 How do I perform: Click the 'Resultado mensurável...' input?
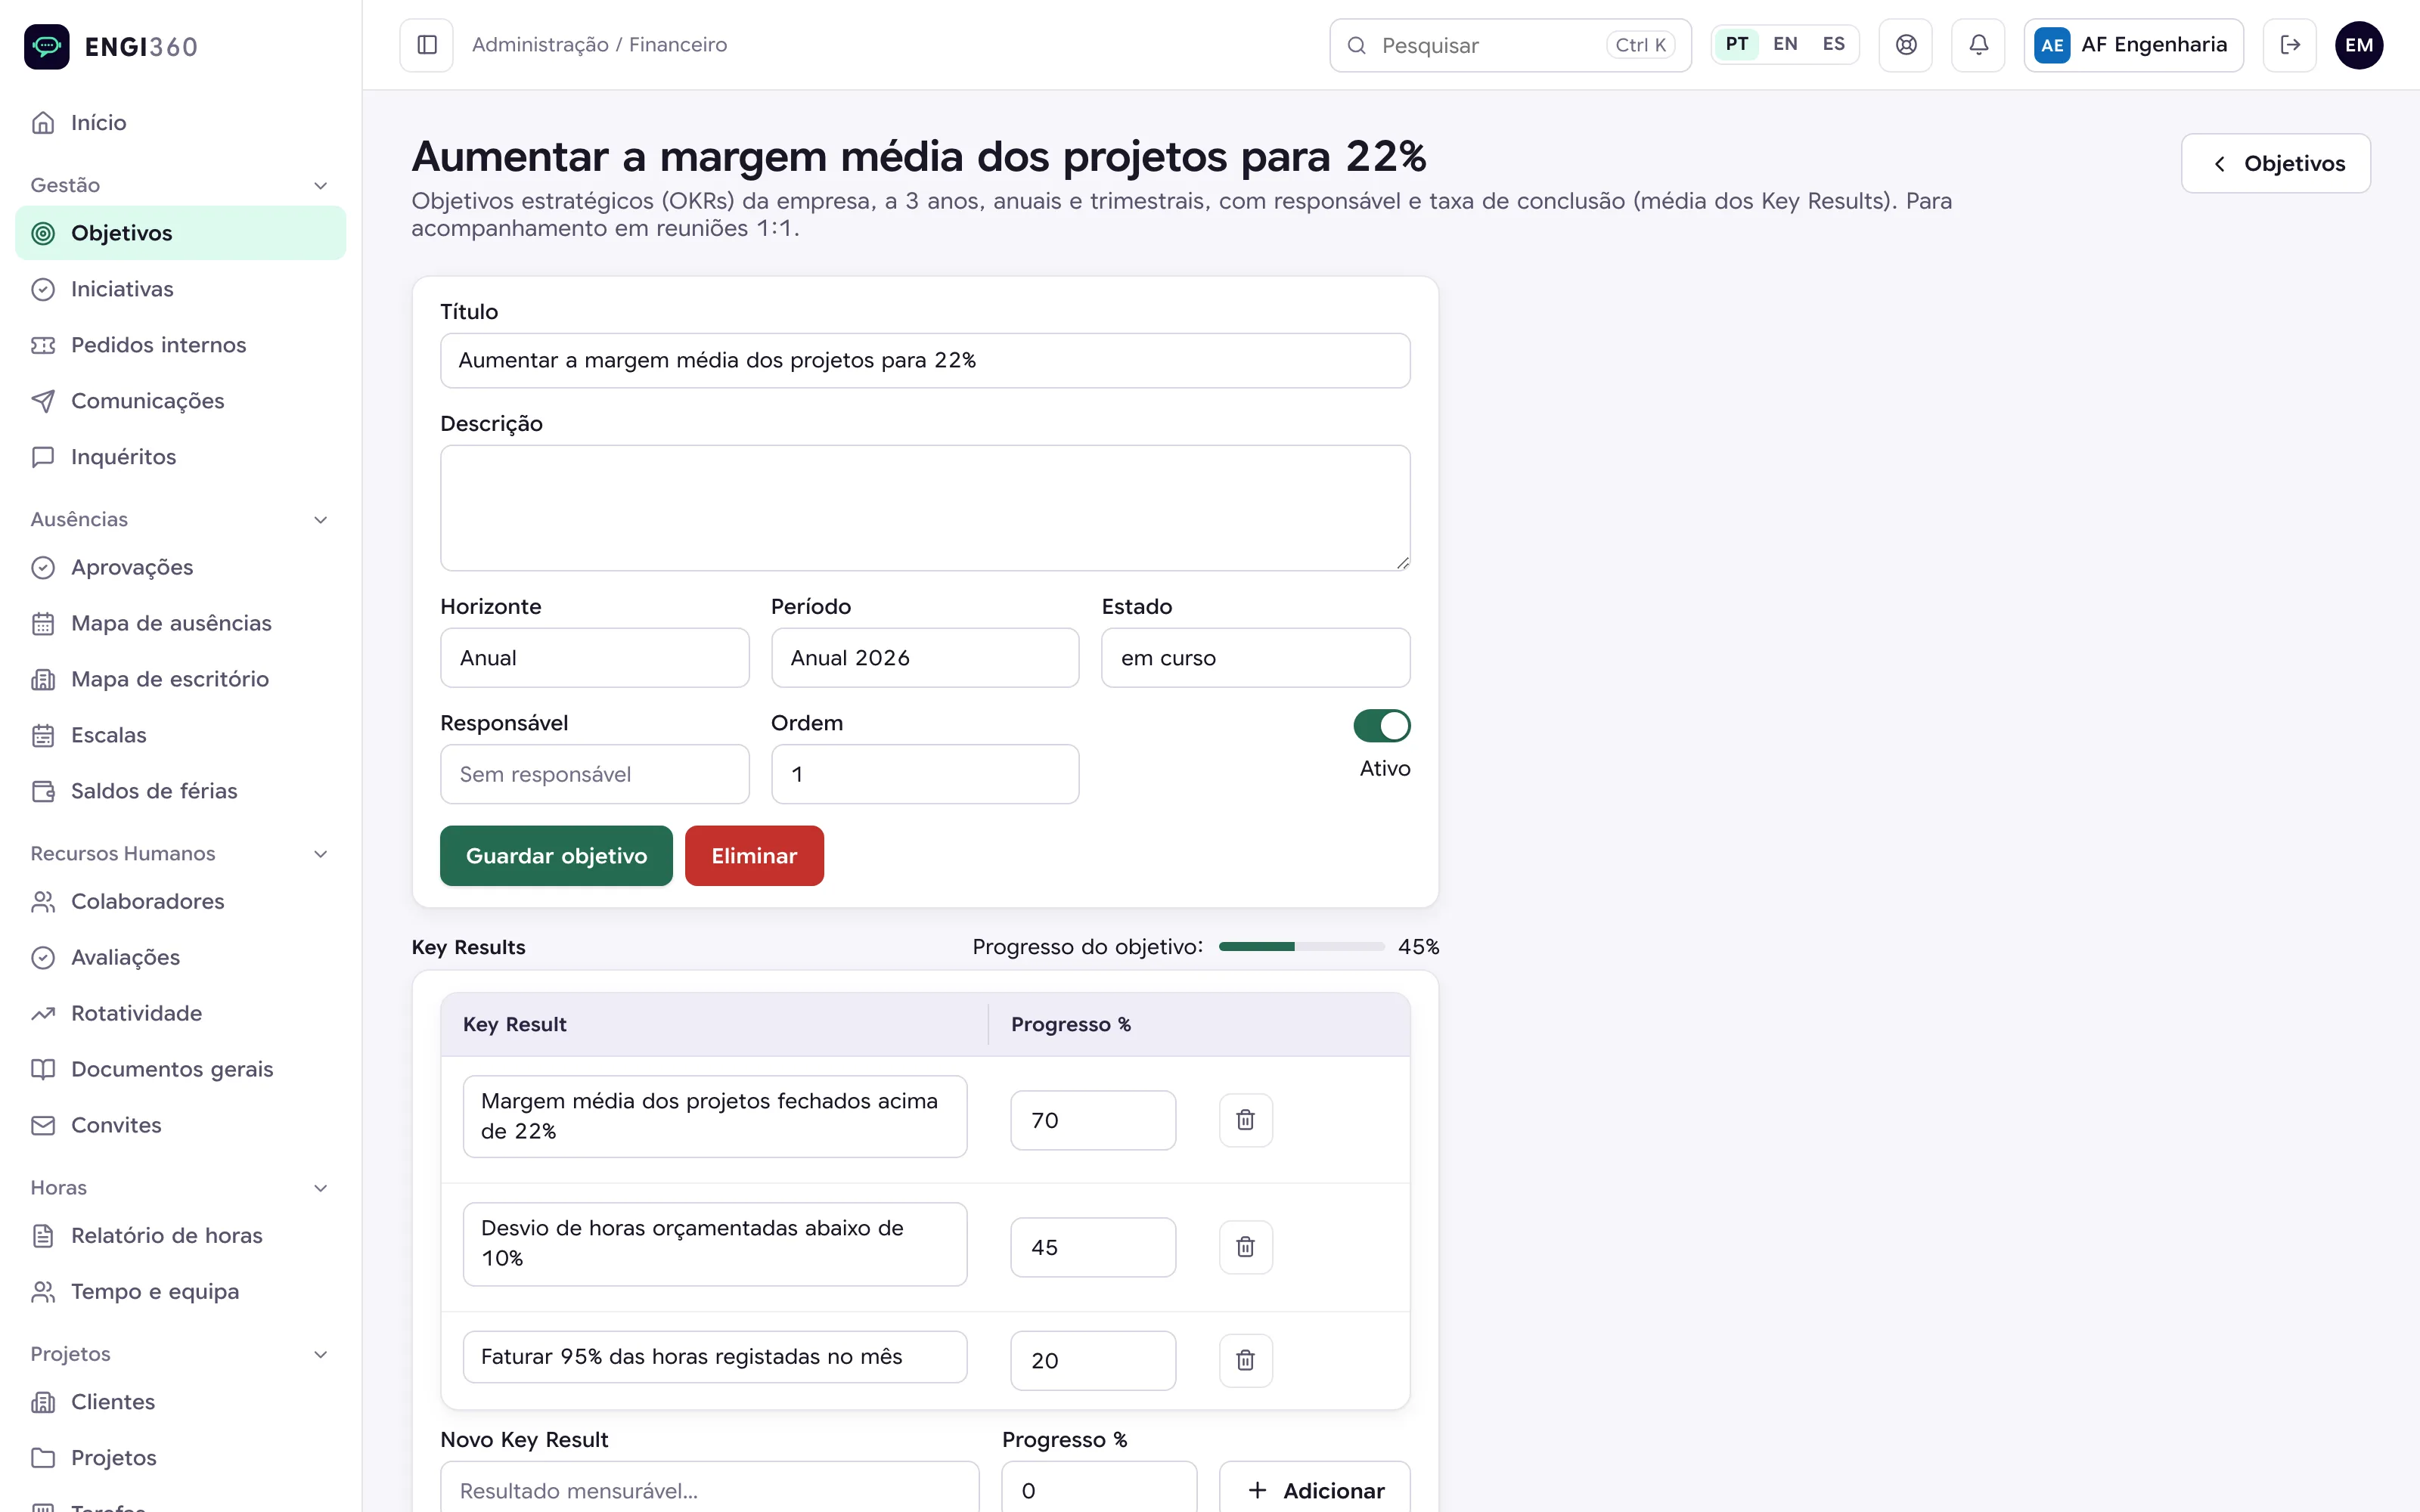point(709,1488)
